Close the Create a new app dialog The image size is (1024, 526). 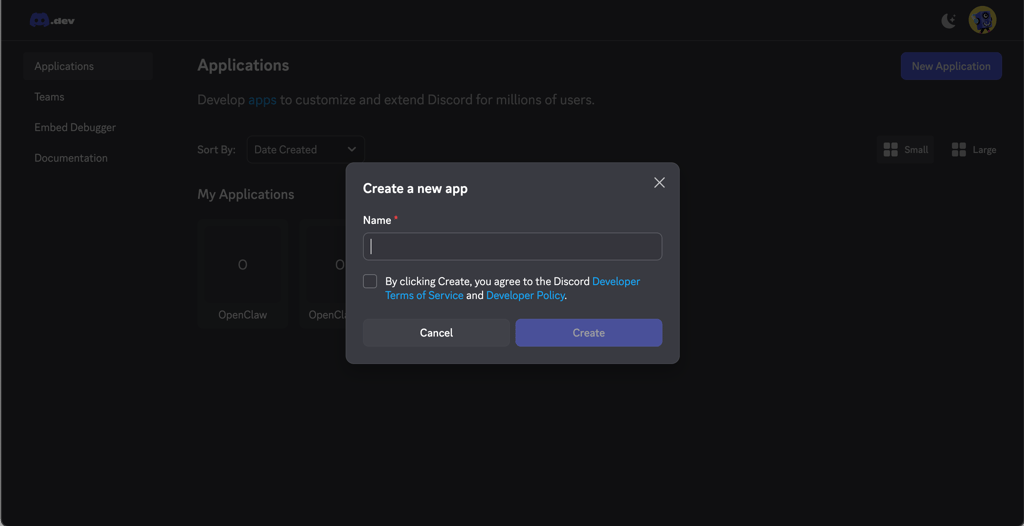click(x=660, y=183)
